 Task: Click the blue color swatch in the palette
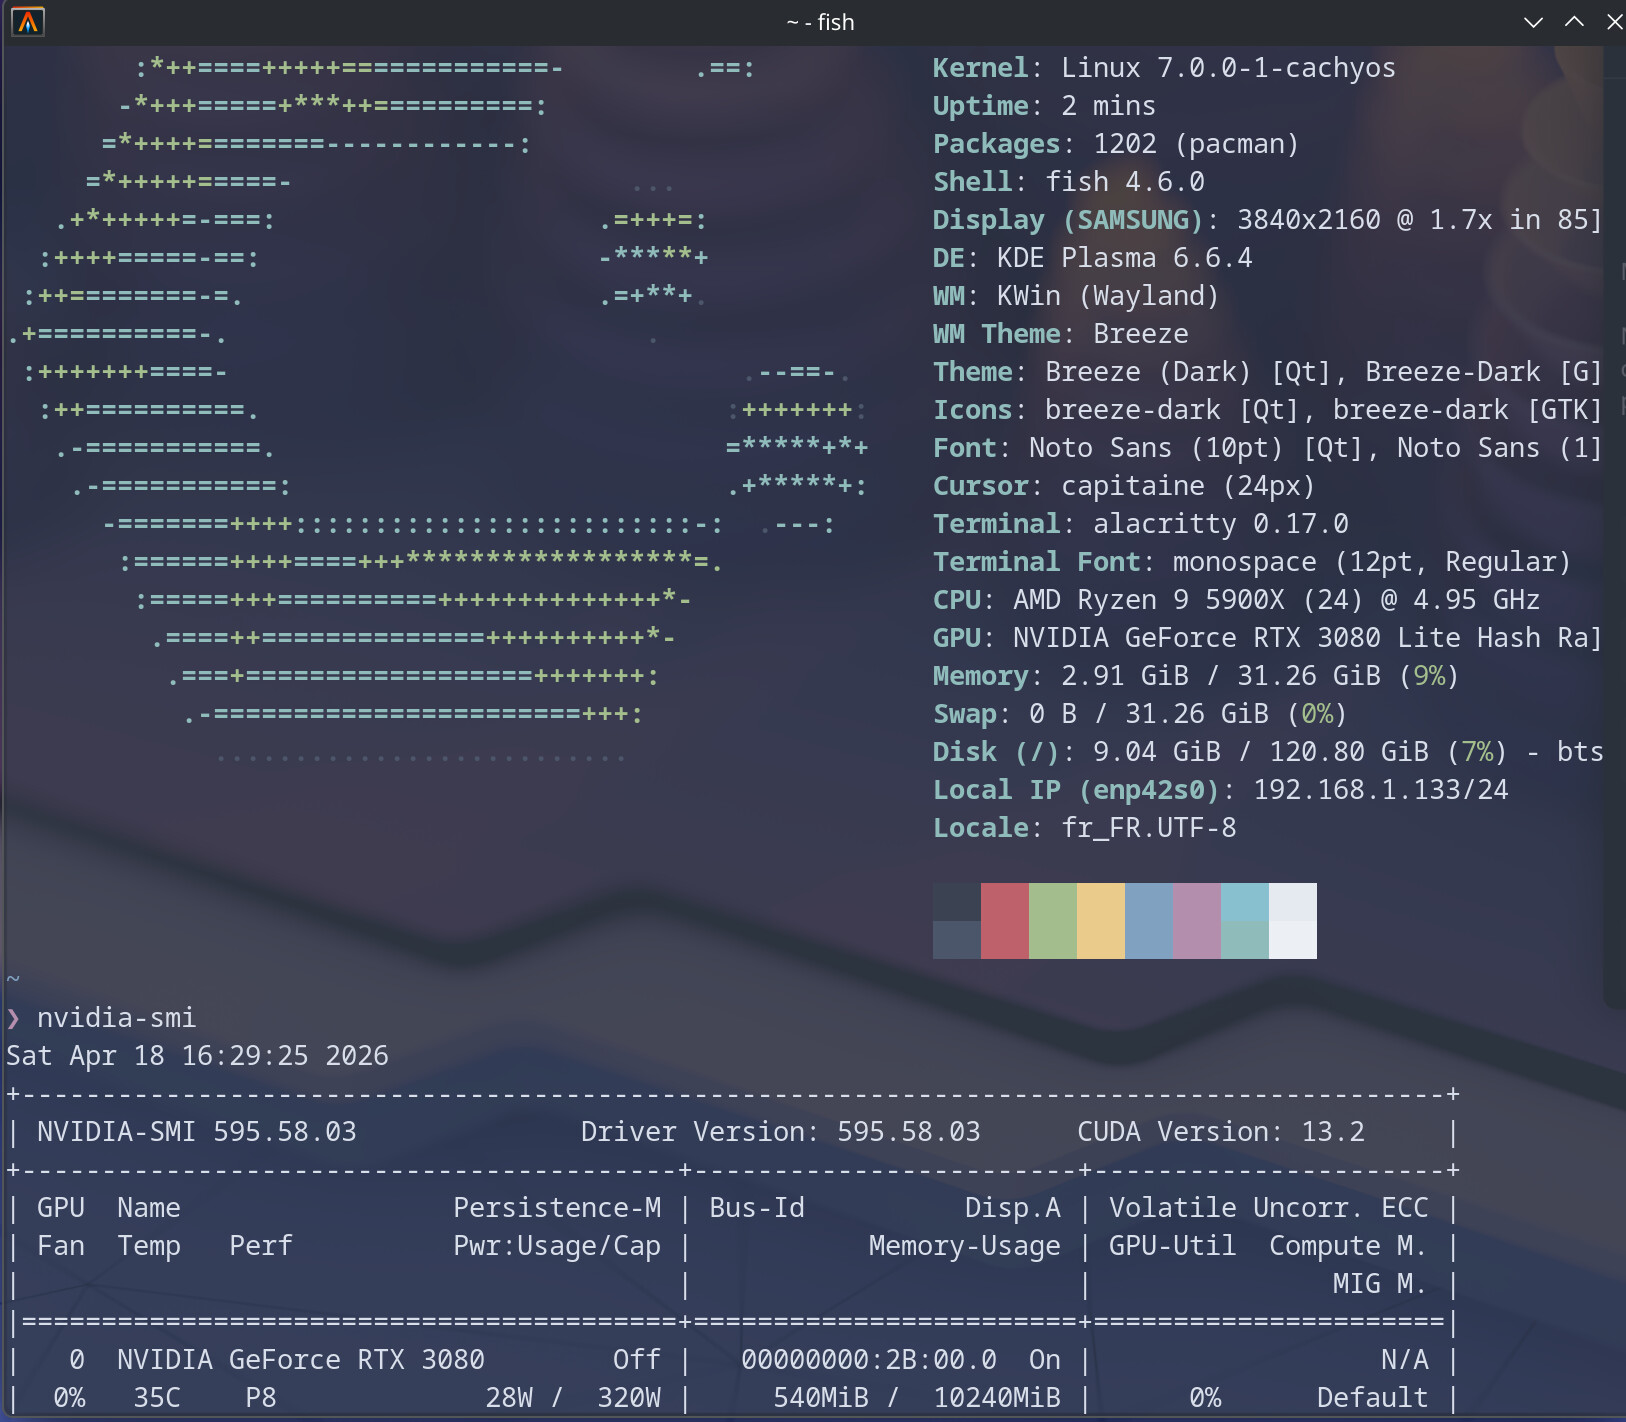(x=1148, y=920)
